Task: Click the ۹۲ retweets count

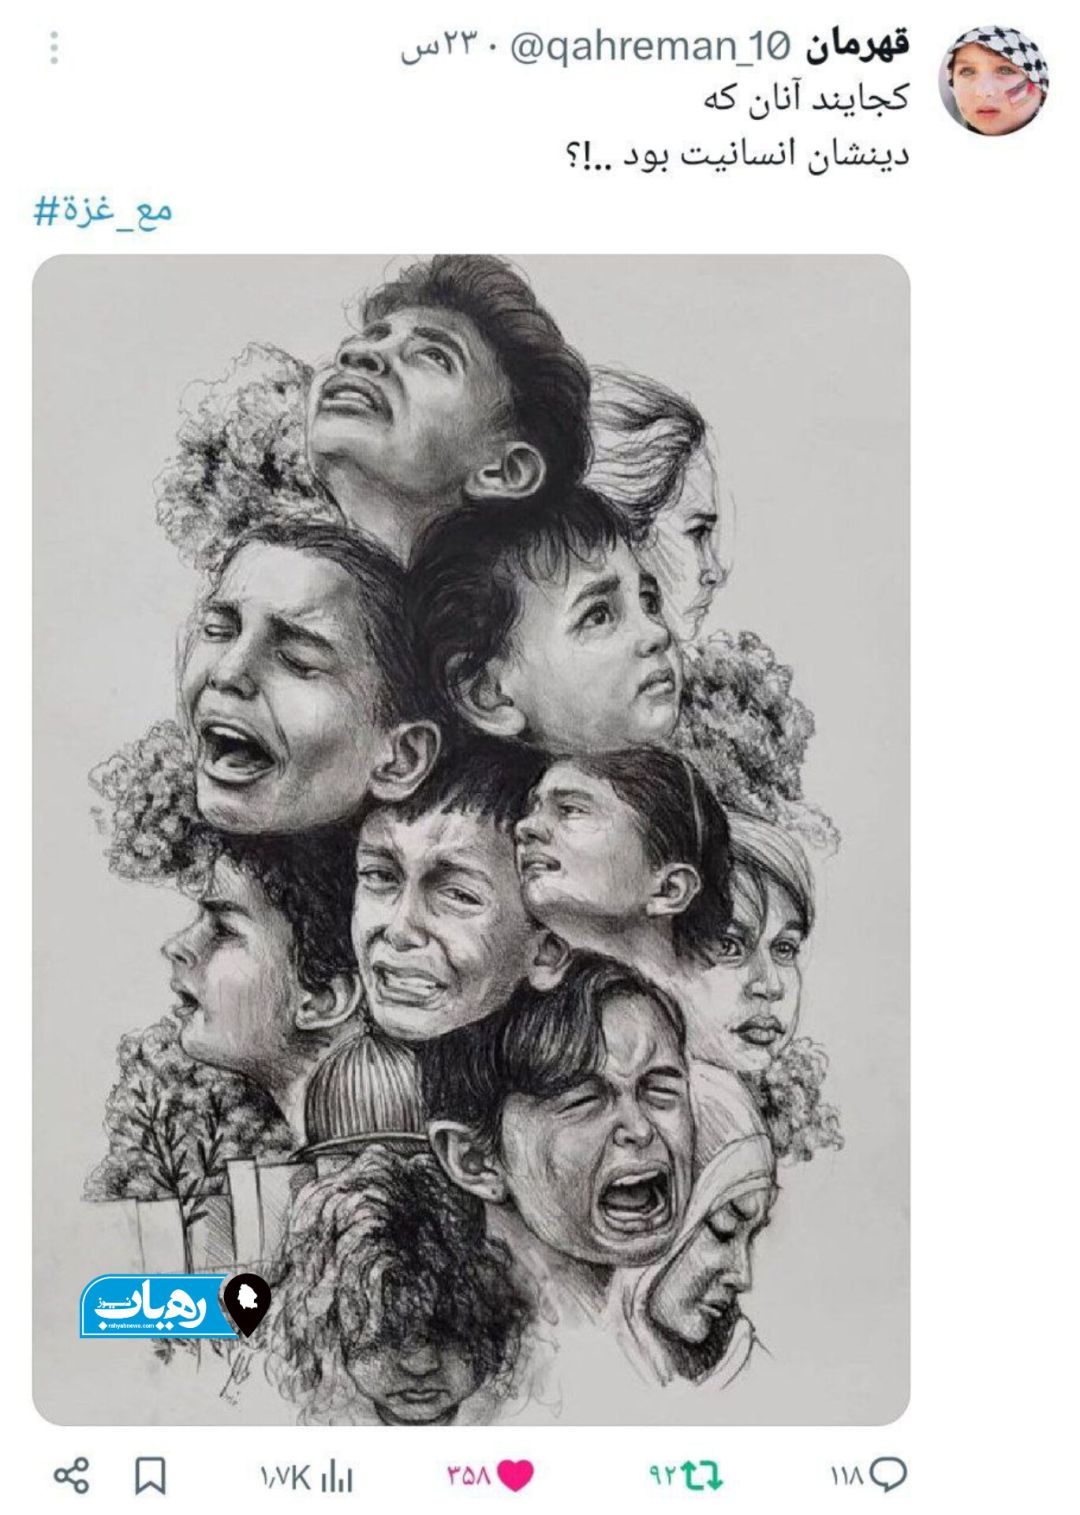Action: 663,1476
